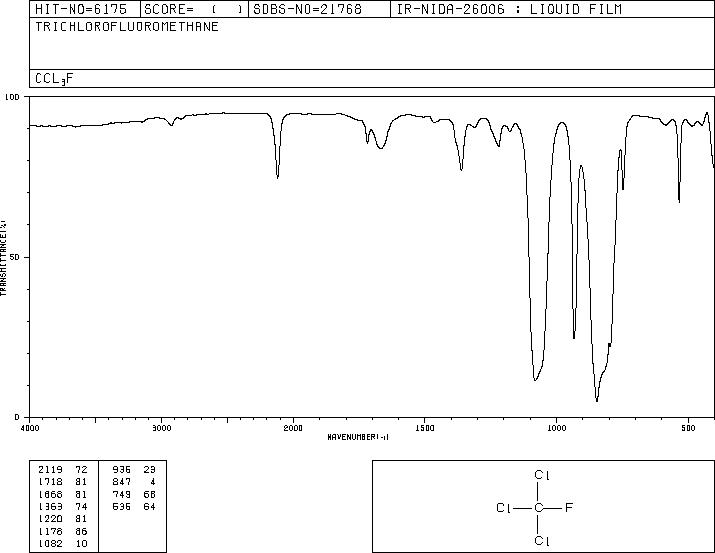Click the top Cl atom in the structure
715x553 pixels.
[x=542, y=475]
